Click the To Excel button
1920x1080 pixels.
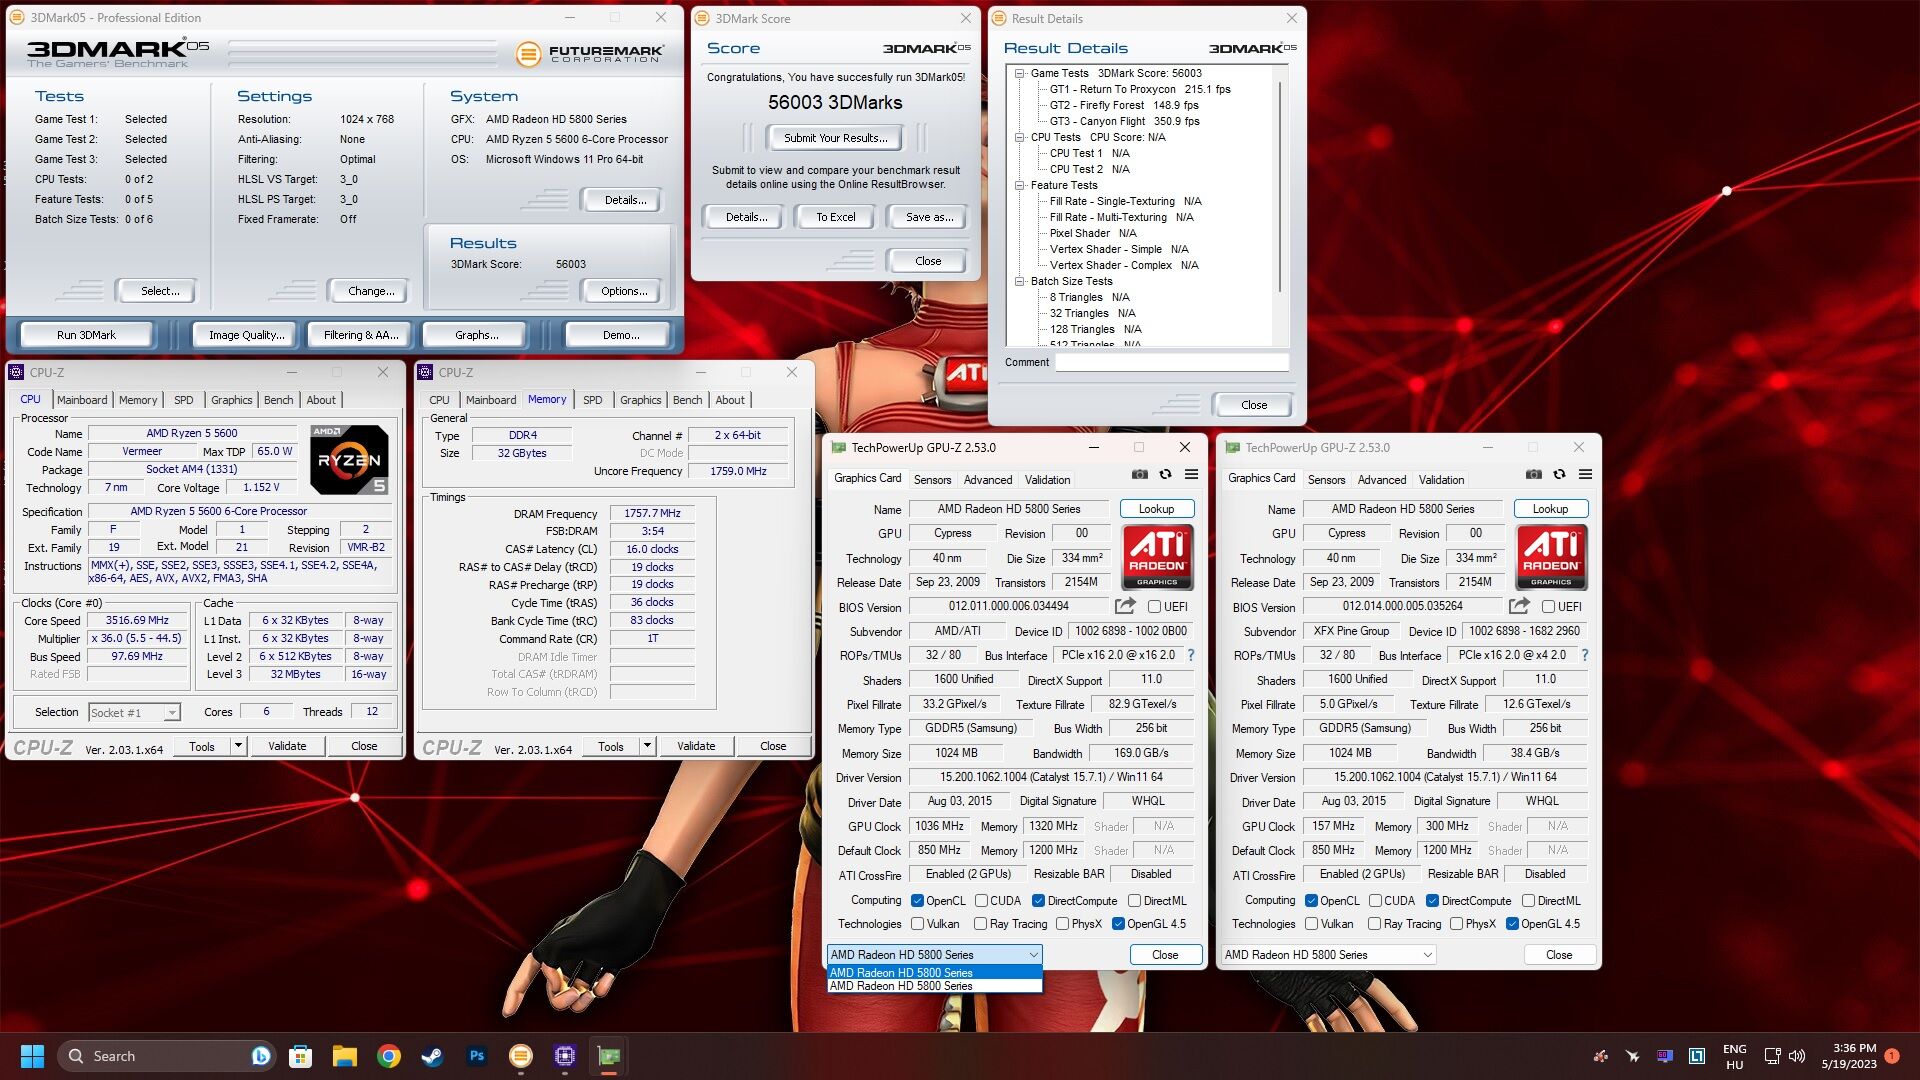[x=835, y=217]
